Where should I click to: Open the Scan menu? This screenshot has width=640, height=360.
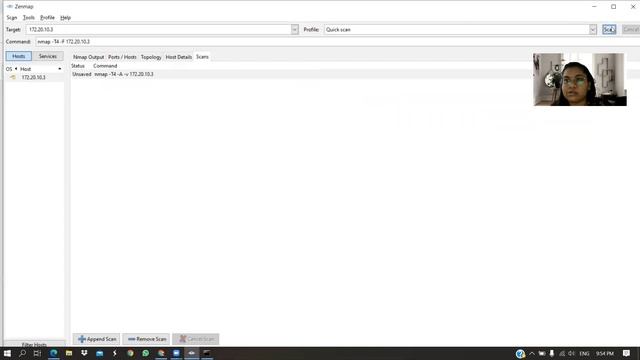point(12,18)
